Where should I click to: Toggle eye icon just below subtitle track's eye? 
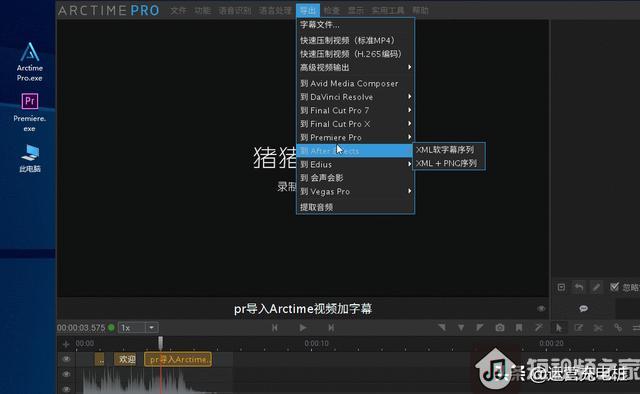pyautogui.click(x=67, y=374)
